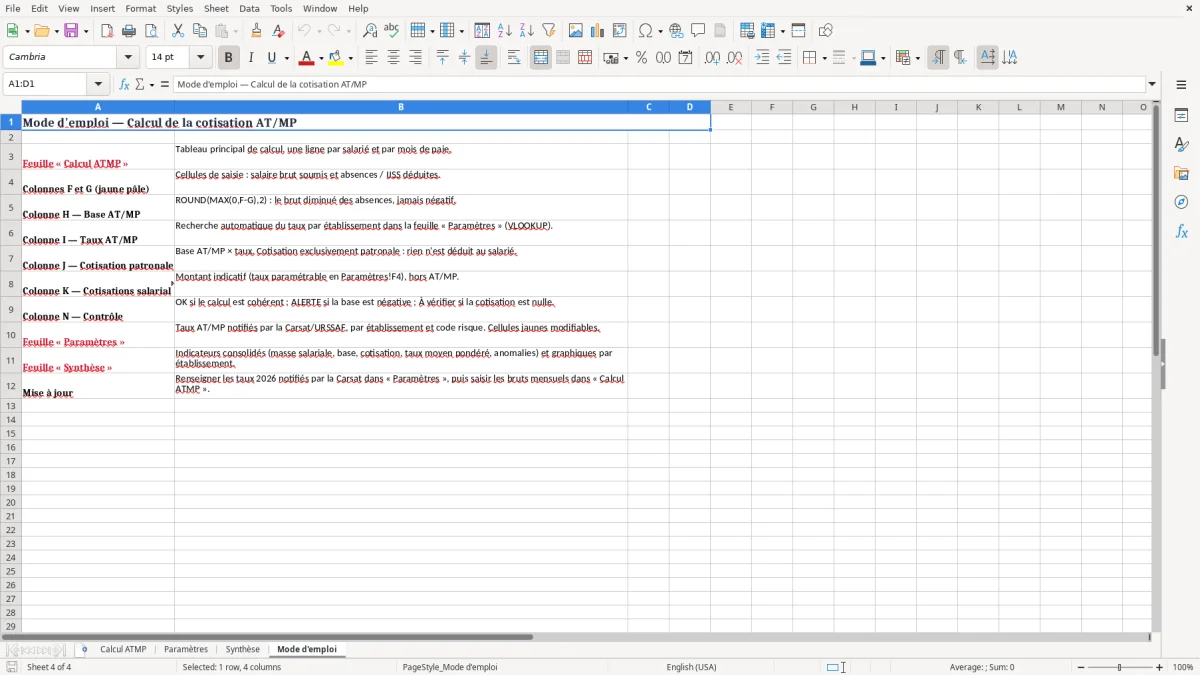Click the Add Decimal Place icon

pyautogui.click(x=713, y=58)
